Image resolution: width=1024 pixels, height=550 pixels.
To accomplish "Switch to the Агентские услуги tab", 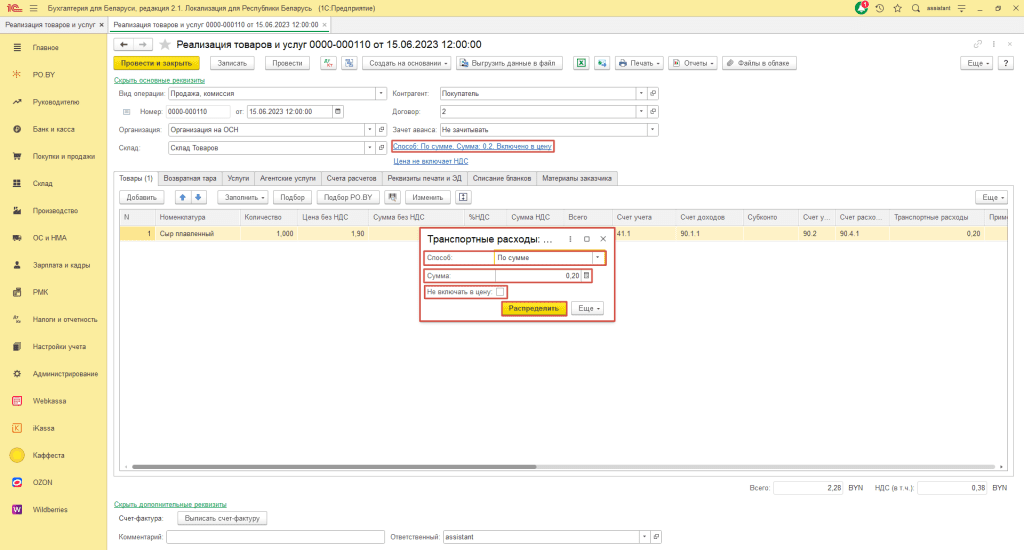I will coord(287,178).
